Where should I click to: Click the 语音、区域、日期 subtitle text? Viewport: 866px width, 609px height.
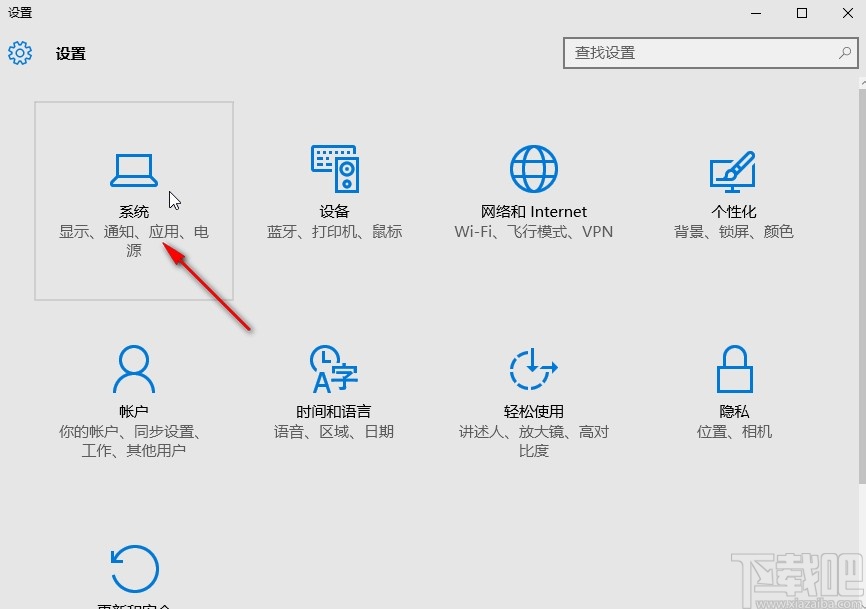(x=334, y=432)
